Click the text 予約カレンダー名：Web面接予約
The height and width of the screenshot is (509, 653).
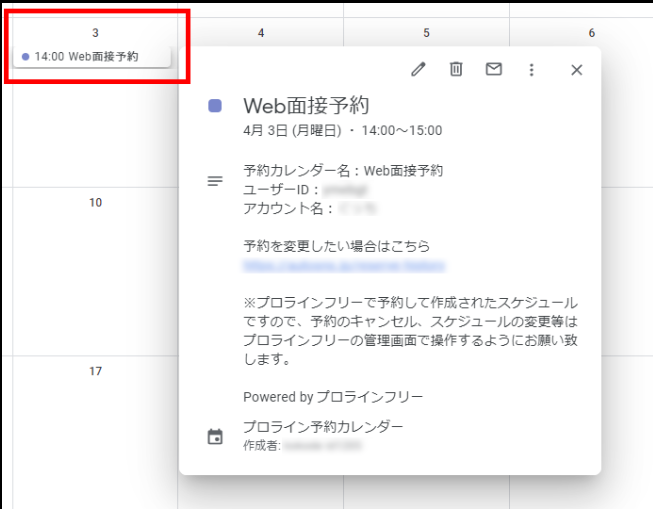(x=343, y=170)
